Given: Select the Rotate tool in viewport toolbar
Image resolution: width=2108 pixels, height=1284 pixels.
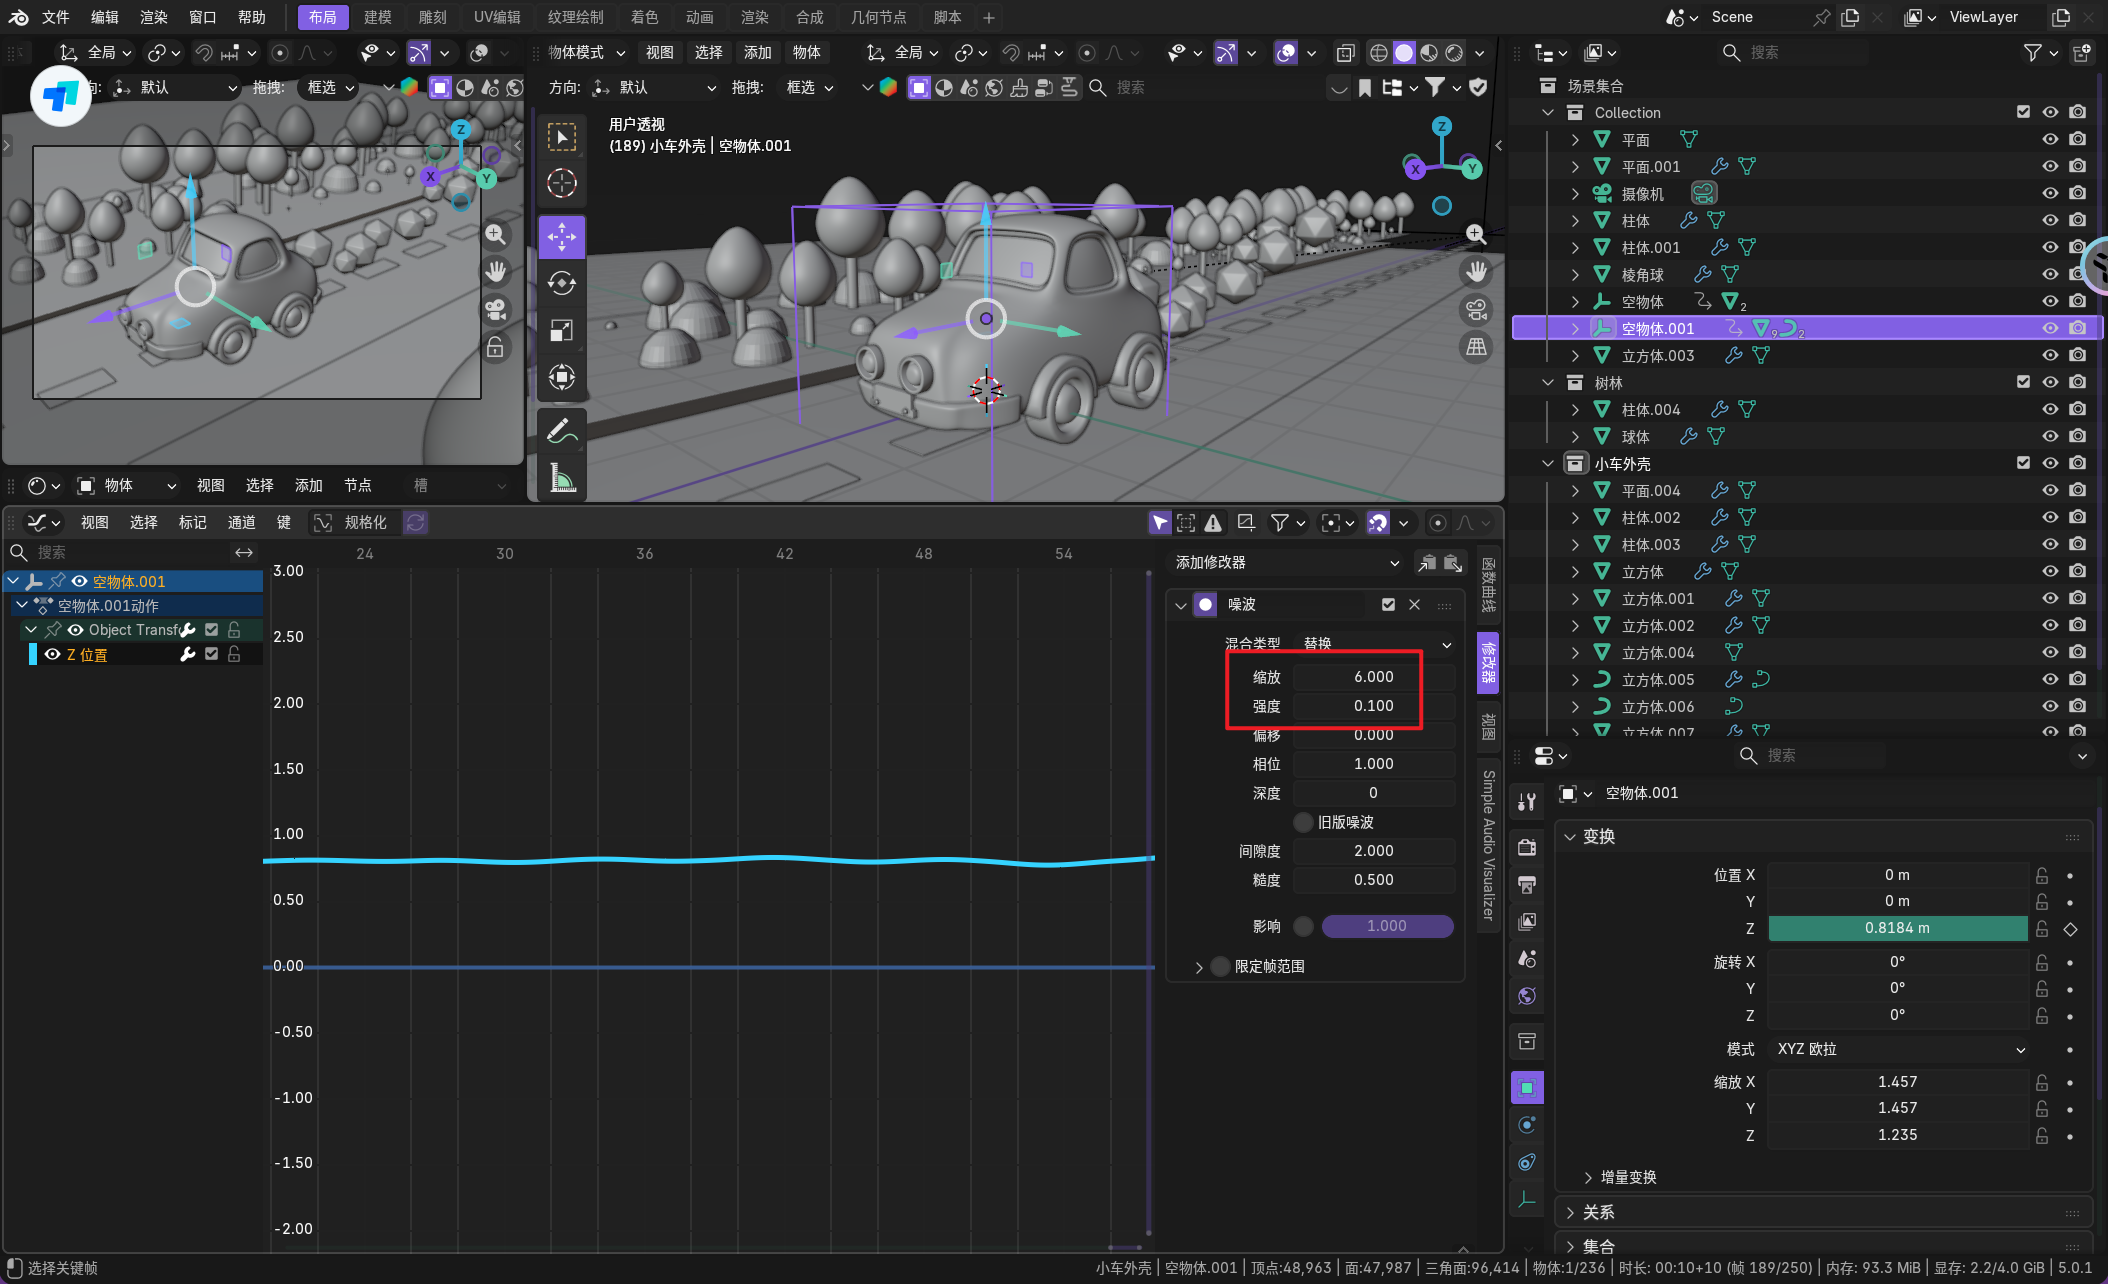Looking at the screenshot, I should tap(561, 284).
